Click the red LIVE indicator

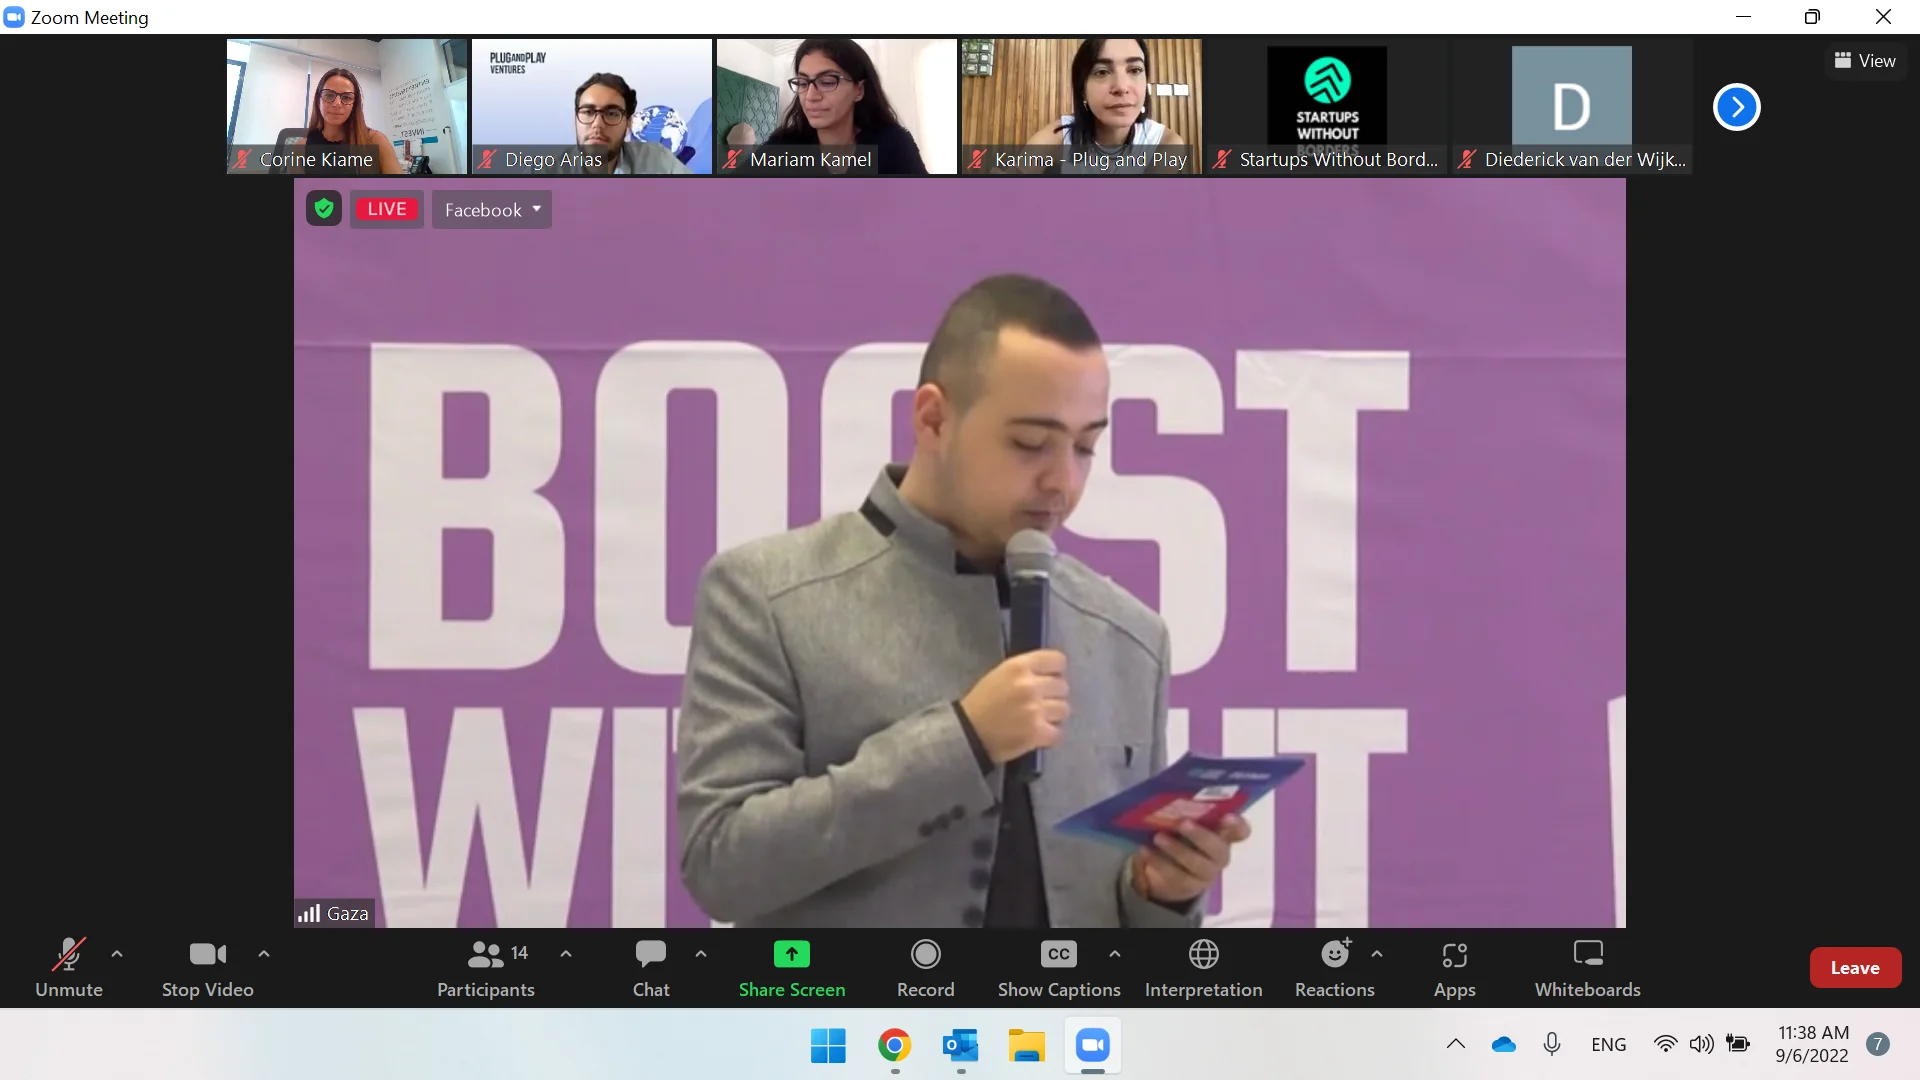coord(387,209)
